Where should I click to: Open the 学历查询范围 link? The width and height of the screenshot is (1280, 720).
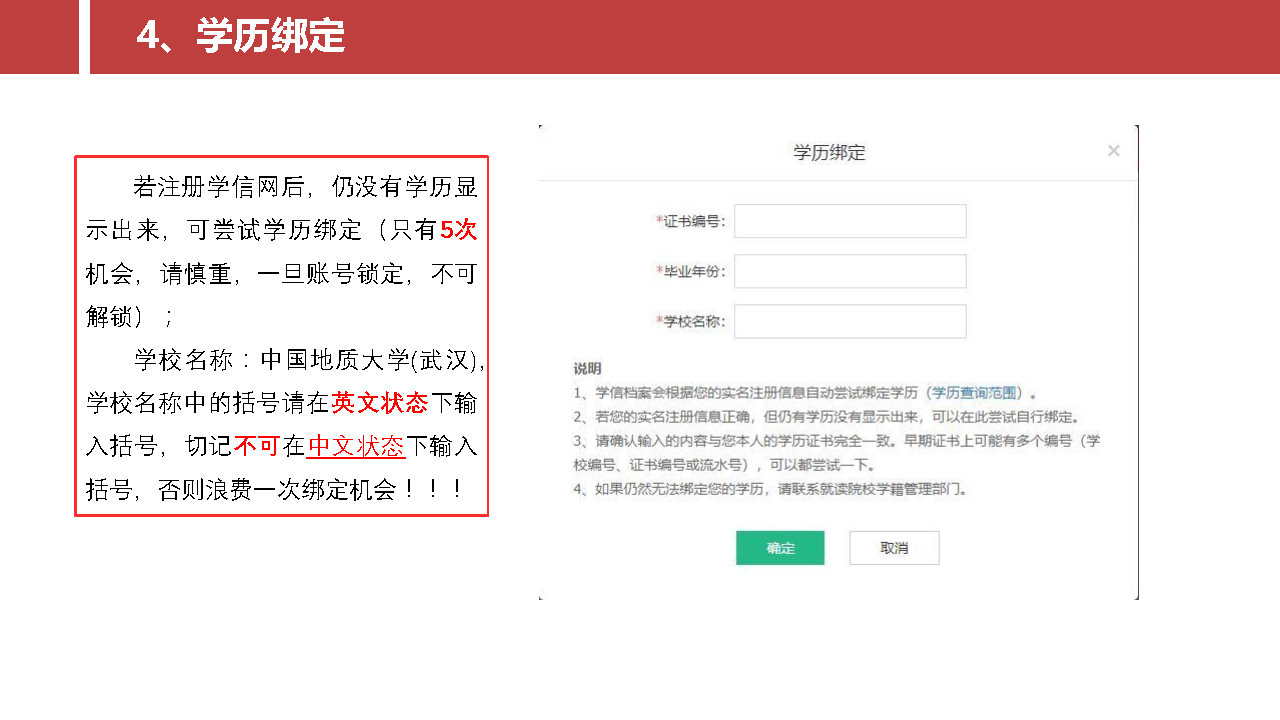click(975, 393)
